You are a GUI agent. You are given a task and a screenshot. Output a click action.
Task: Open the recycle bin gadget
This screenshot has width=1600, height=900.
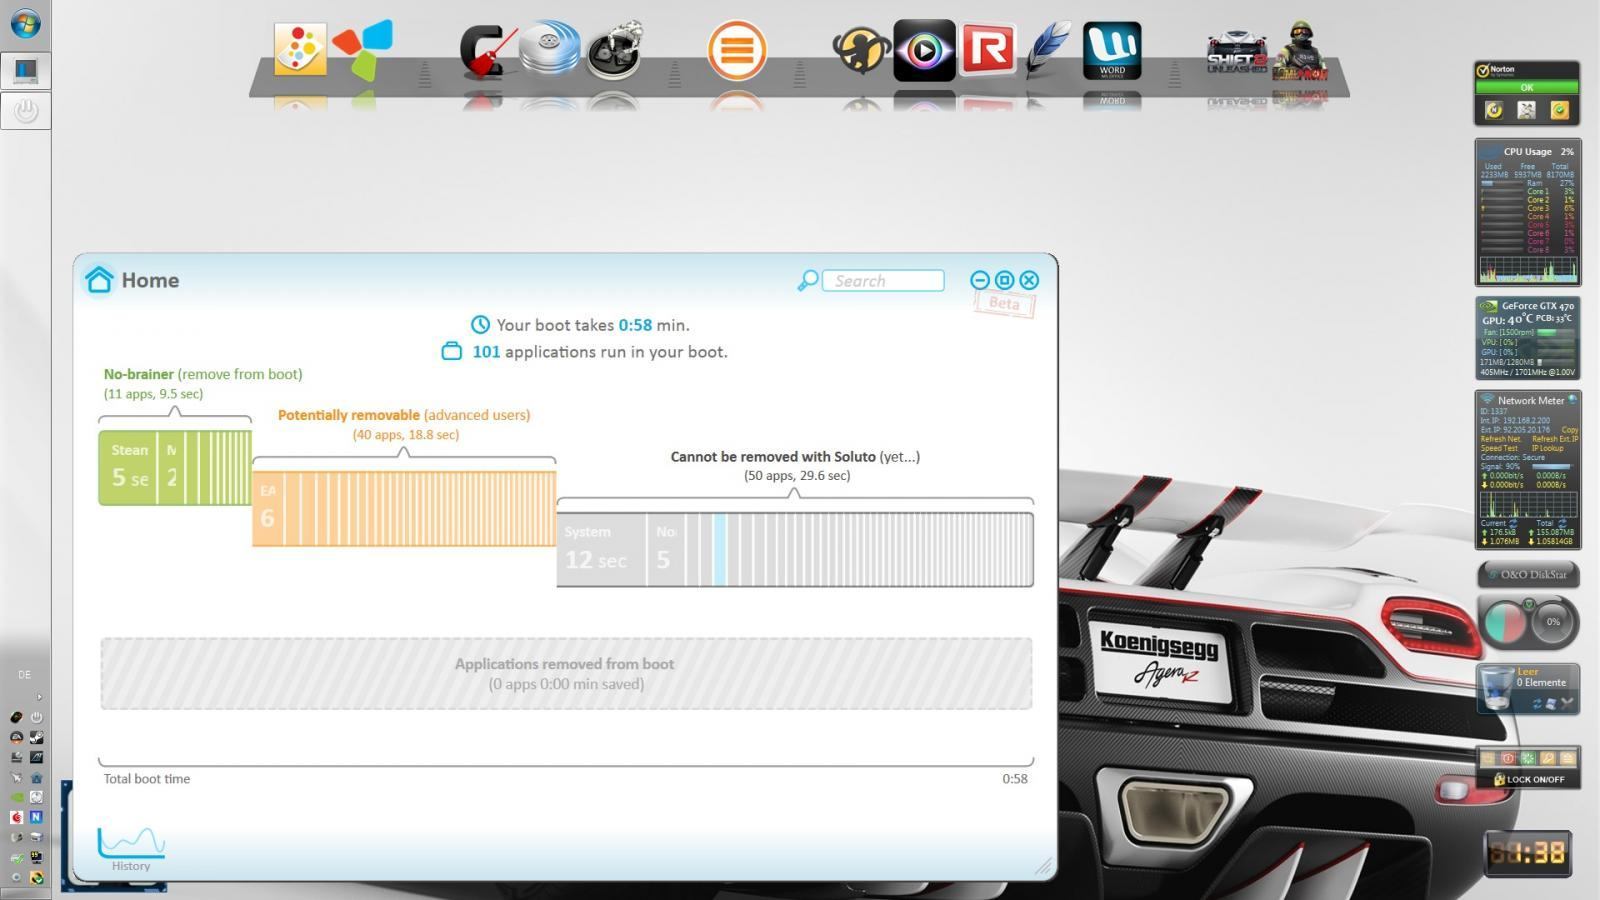click(1528, 689)
